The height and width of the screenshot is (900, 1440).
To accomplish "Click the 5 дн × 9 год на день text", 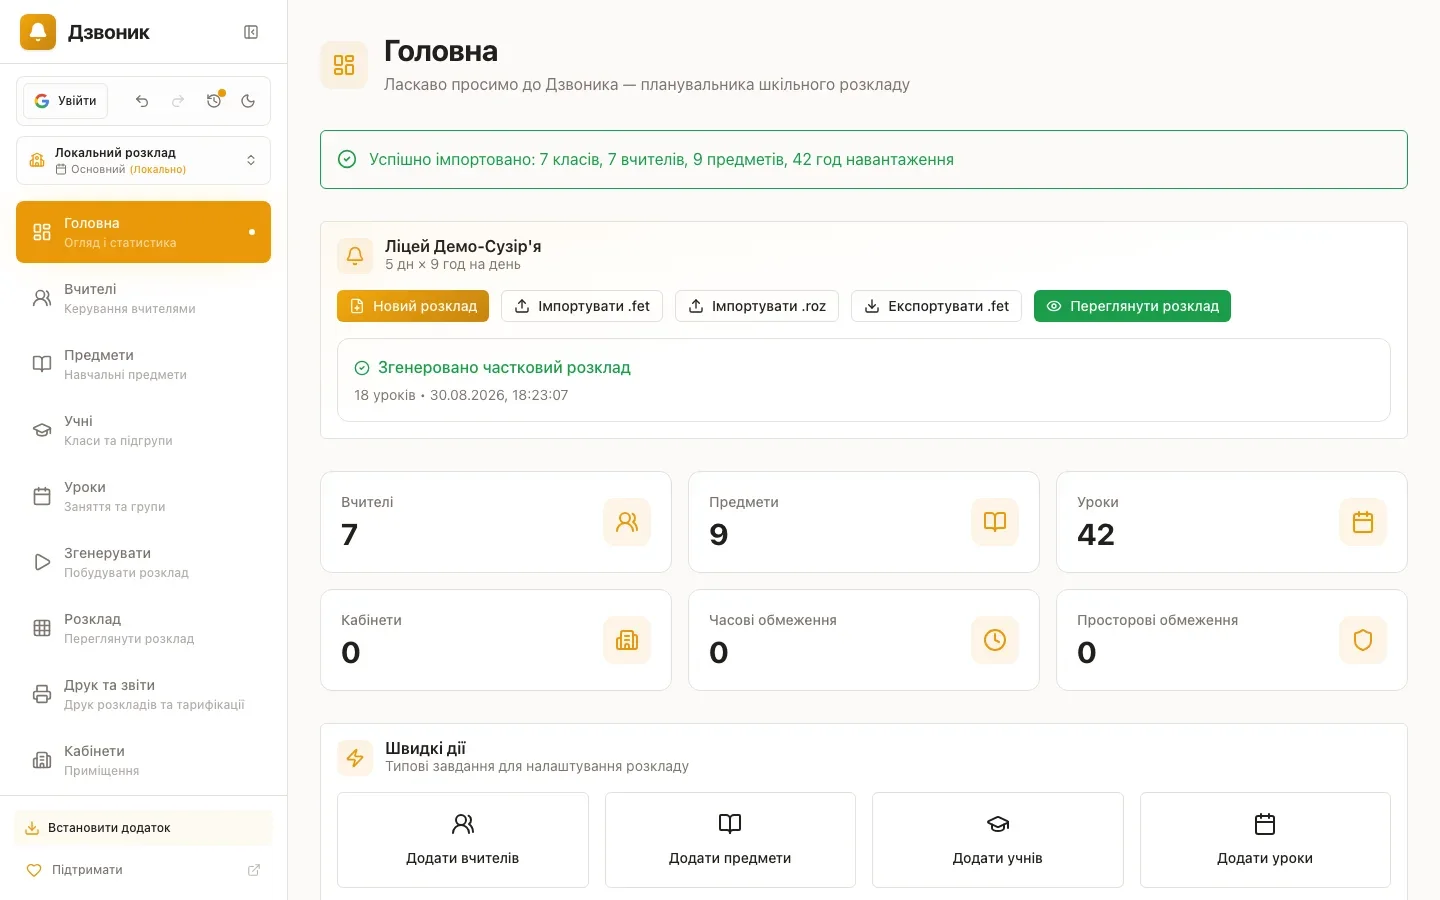I will 453,265.
